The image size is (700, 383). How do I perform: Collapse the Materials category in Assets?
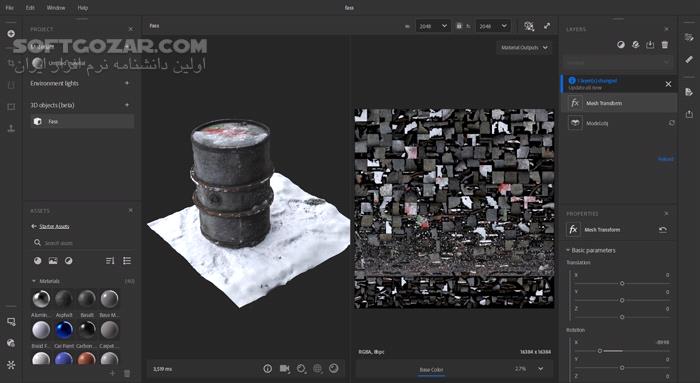click(x=33, y=281)
